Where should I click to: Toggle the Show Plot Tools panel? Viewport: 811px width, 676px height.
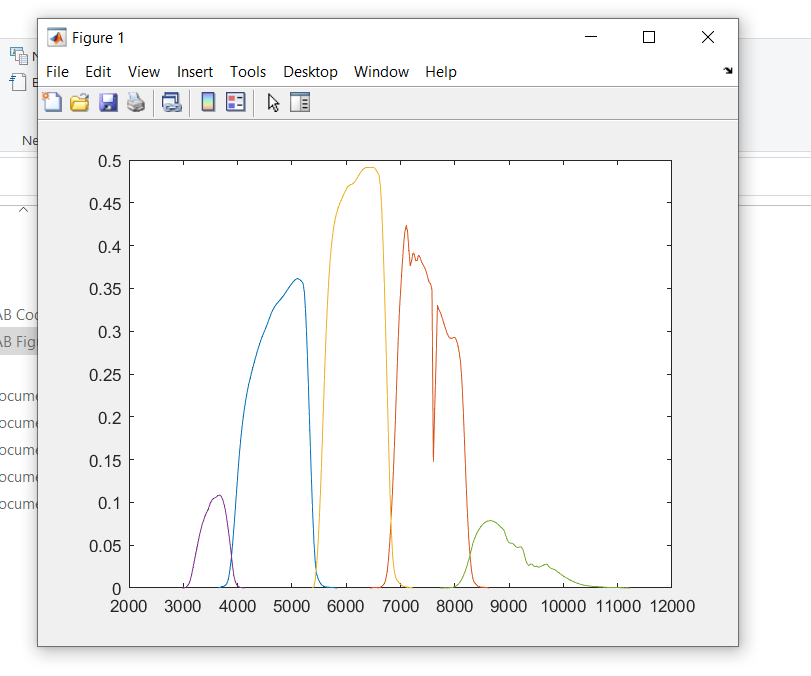click(x=300, y=101)
